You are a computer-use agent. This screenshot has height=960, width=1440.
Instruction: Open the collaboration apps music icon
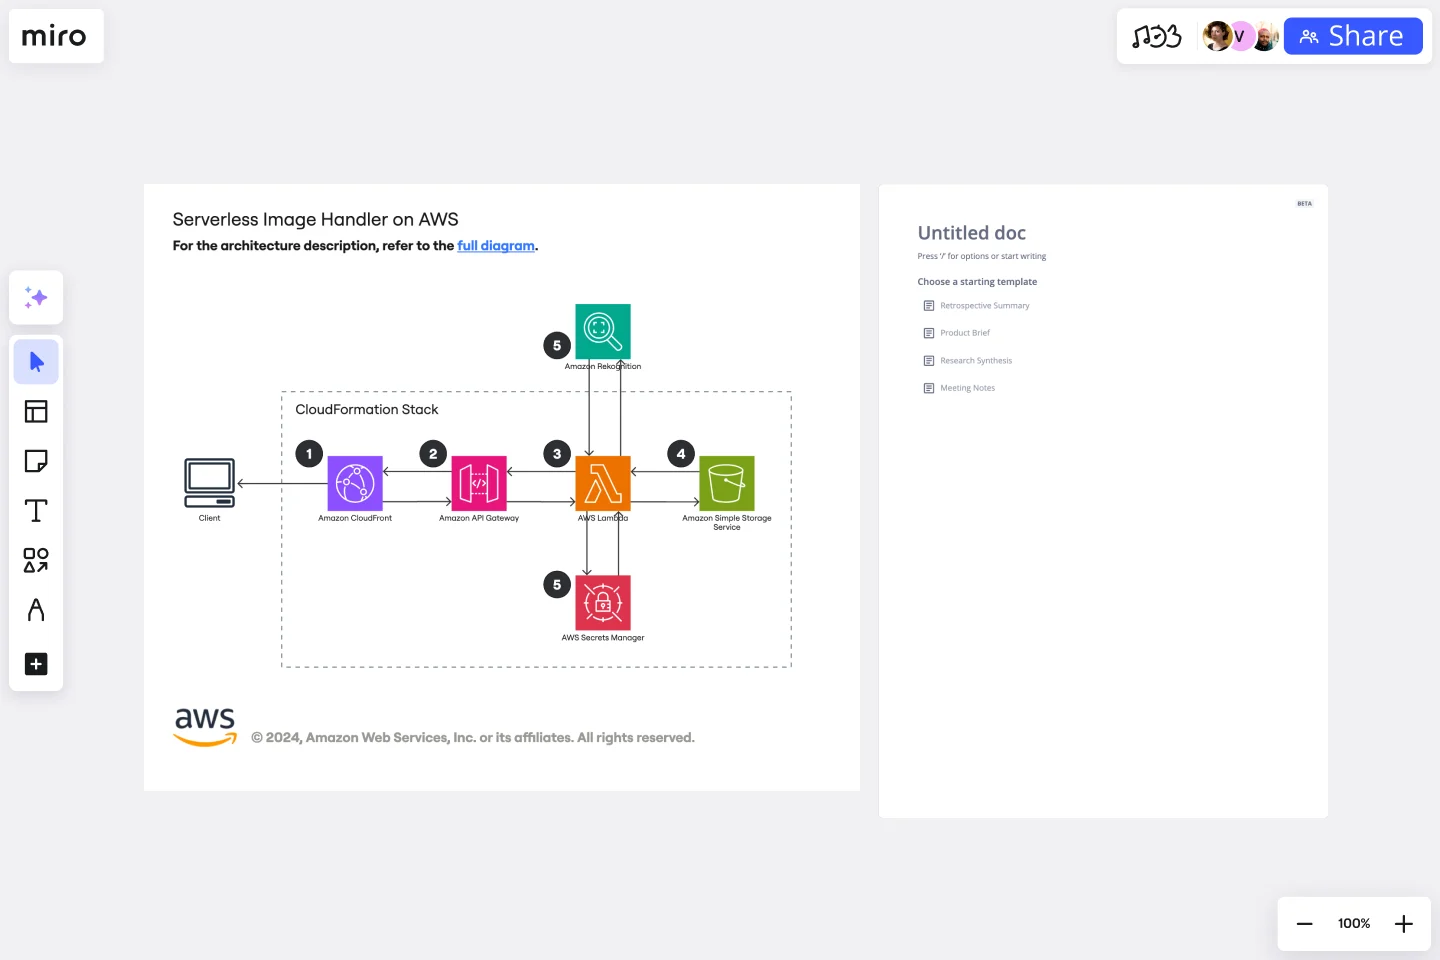pyautogui.click(x=1157, y=37)
